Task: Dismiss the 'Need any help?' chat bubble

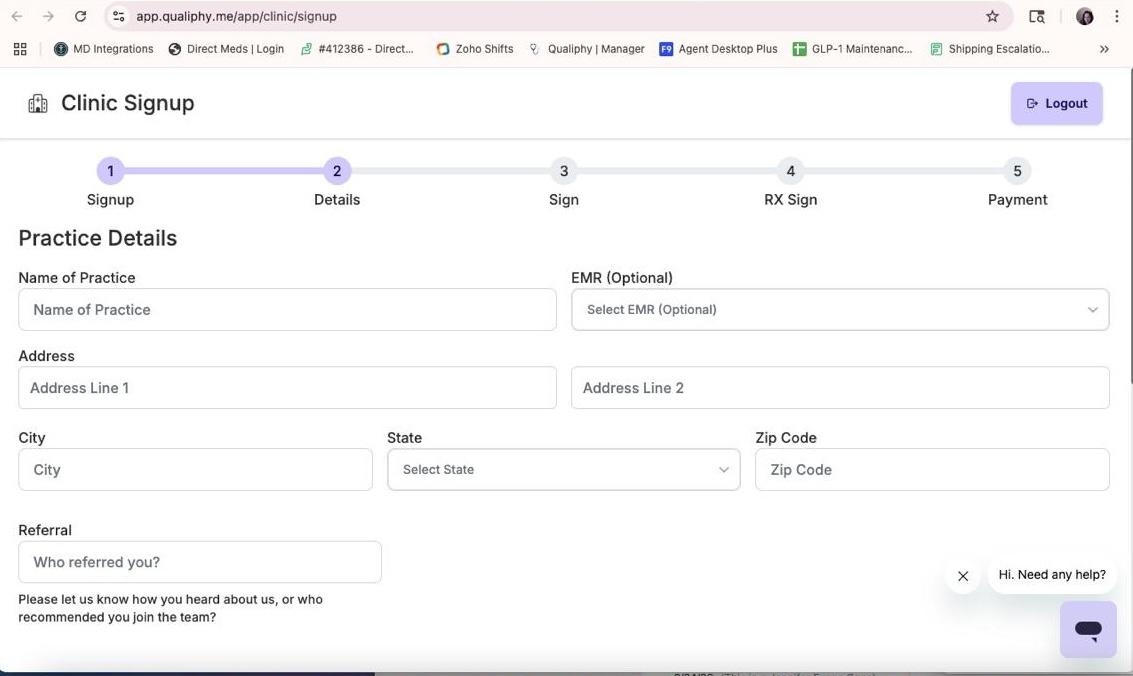Action: 963,576
